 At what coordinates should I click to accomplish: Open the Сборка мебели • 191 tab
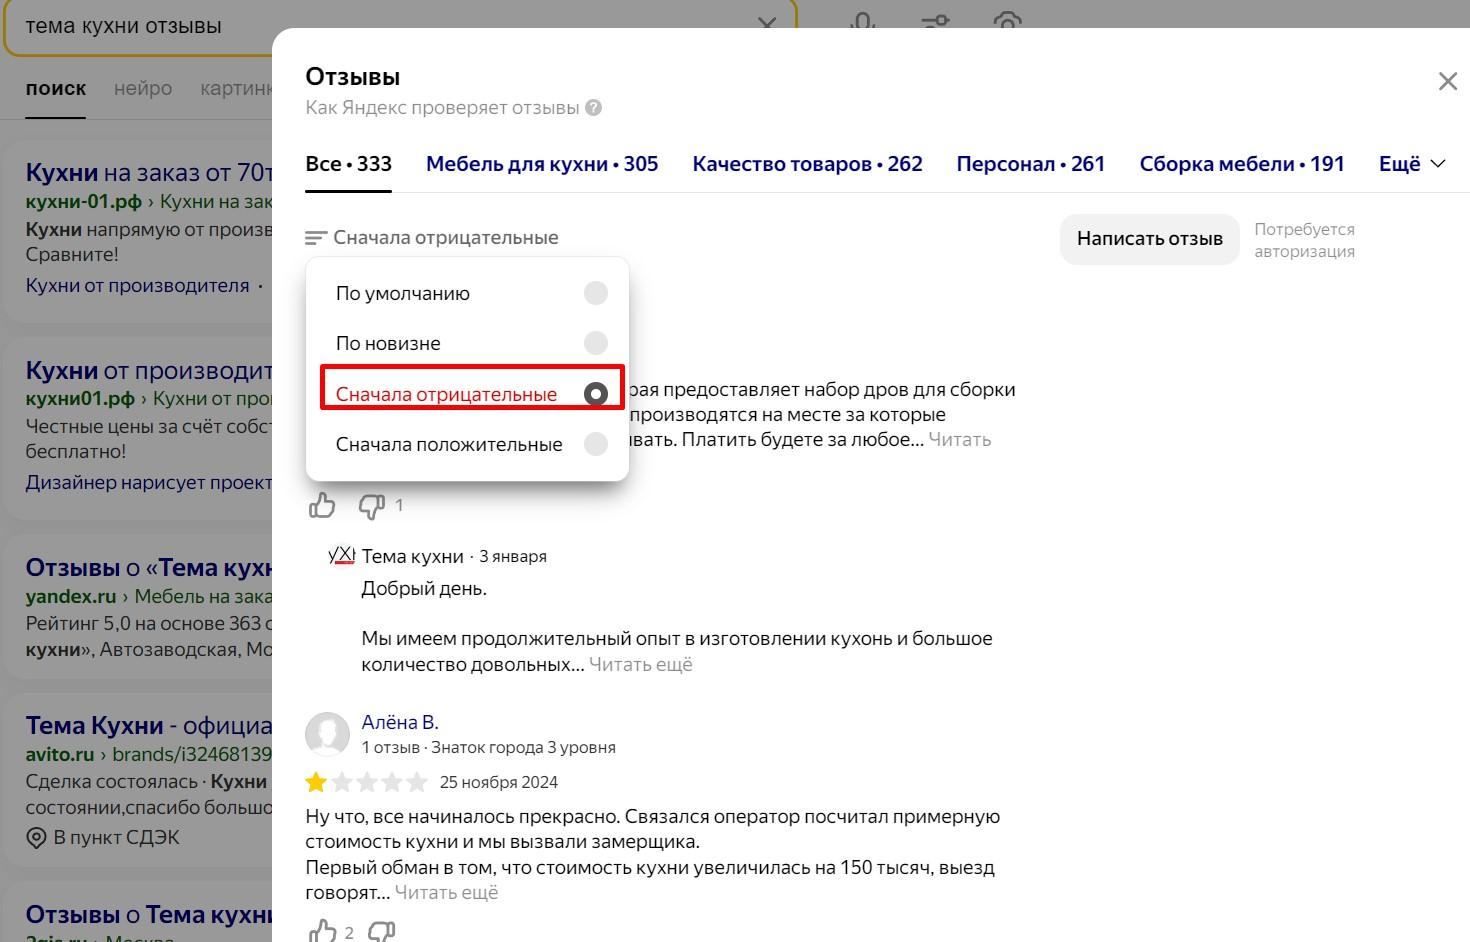click(x=1242, y=164)
